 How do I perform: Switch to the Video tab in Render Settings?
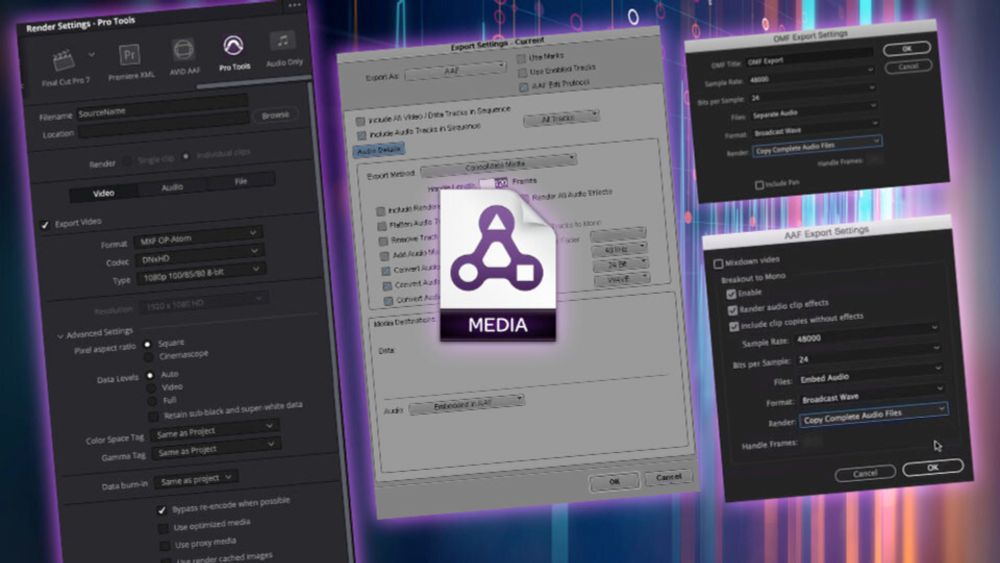104,193
